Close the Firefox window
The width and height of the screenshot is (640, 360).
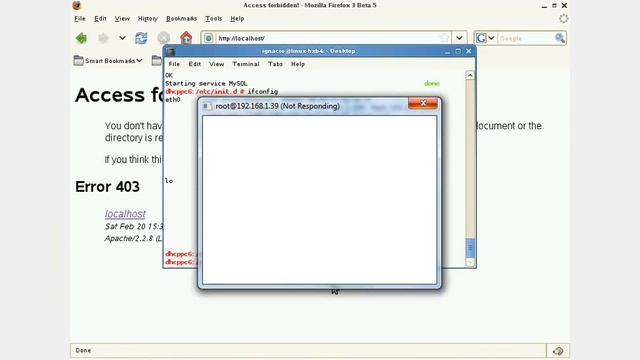coord(564,5)
